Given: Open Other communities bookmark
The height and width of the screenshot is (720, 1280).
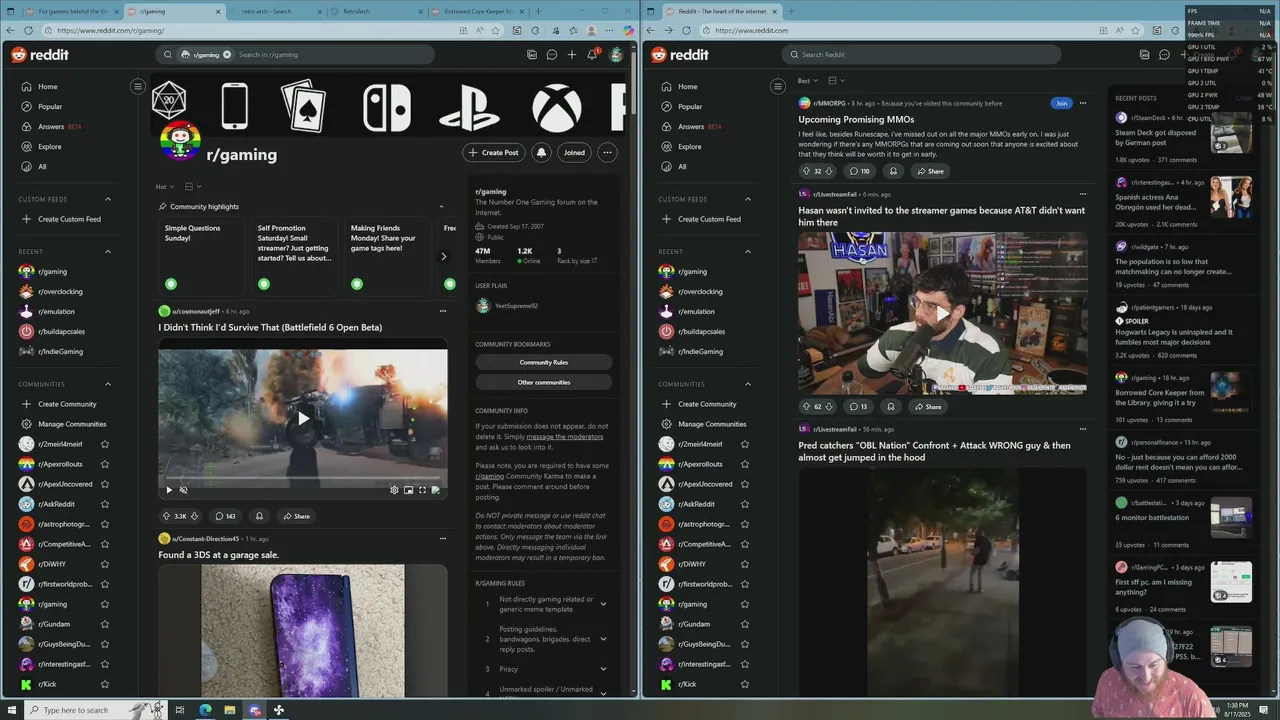Looking at the screenshot, I should pyautogui.click(x=544, y=382).
